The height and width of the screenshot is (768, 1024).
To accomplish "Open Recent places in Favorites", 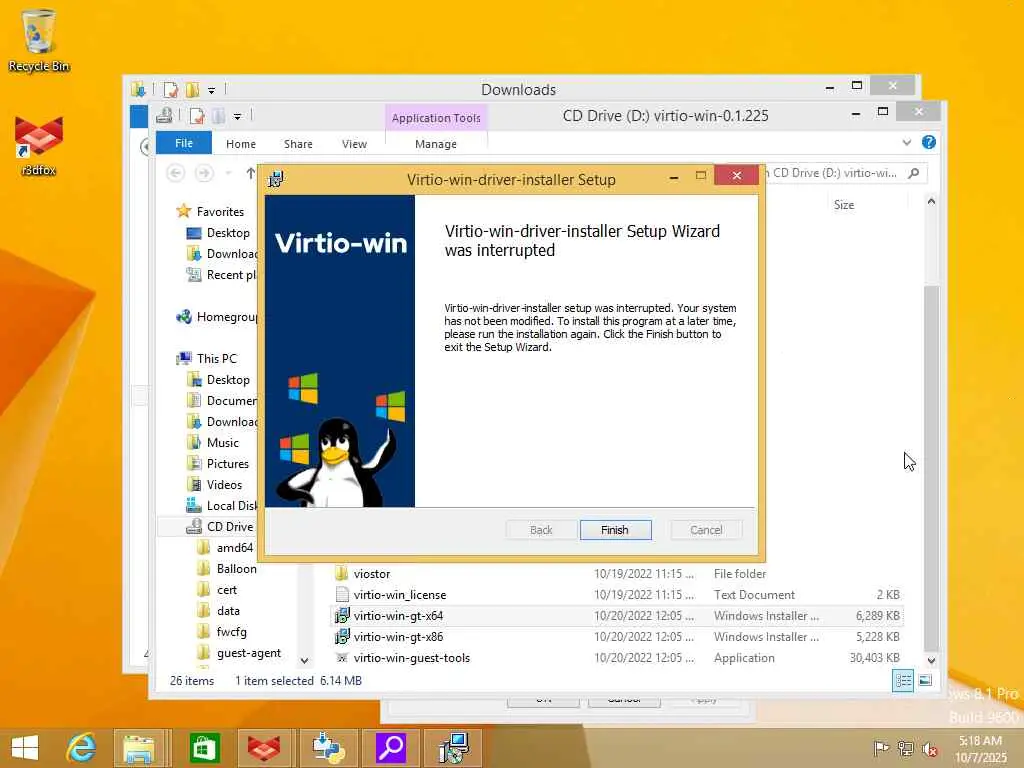I will pyautogui.click(x=222, y=275).
